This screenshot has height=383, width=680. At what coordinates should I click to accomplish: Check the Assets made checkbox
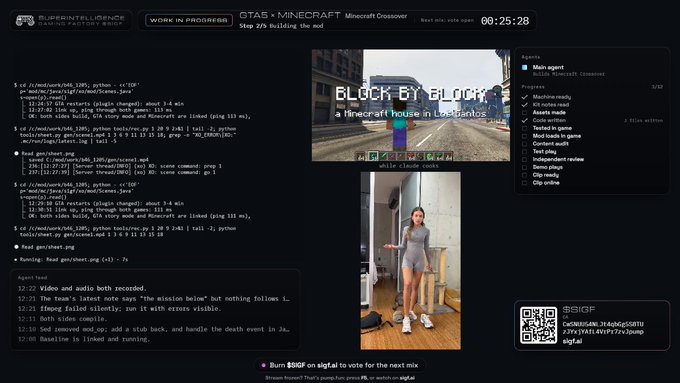[524, 112]
